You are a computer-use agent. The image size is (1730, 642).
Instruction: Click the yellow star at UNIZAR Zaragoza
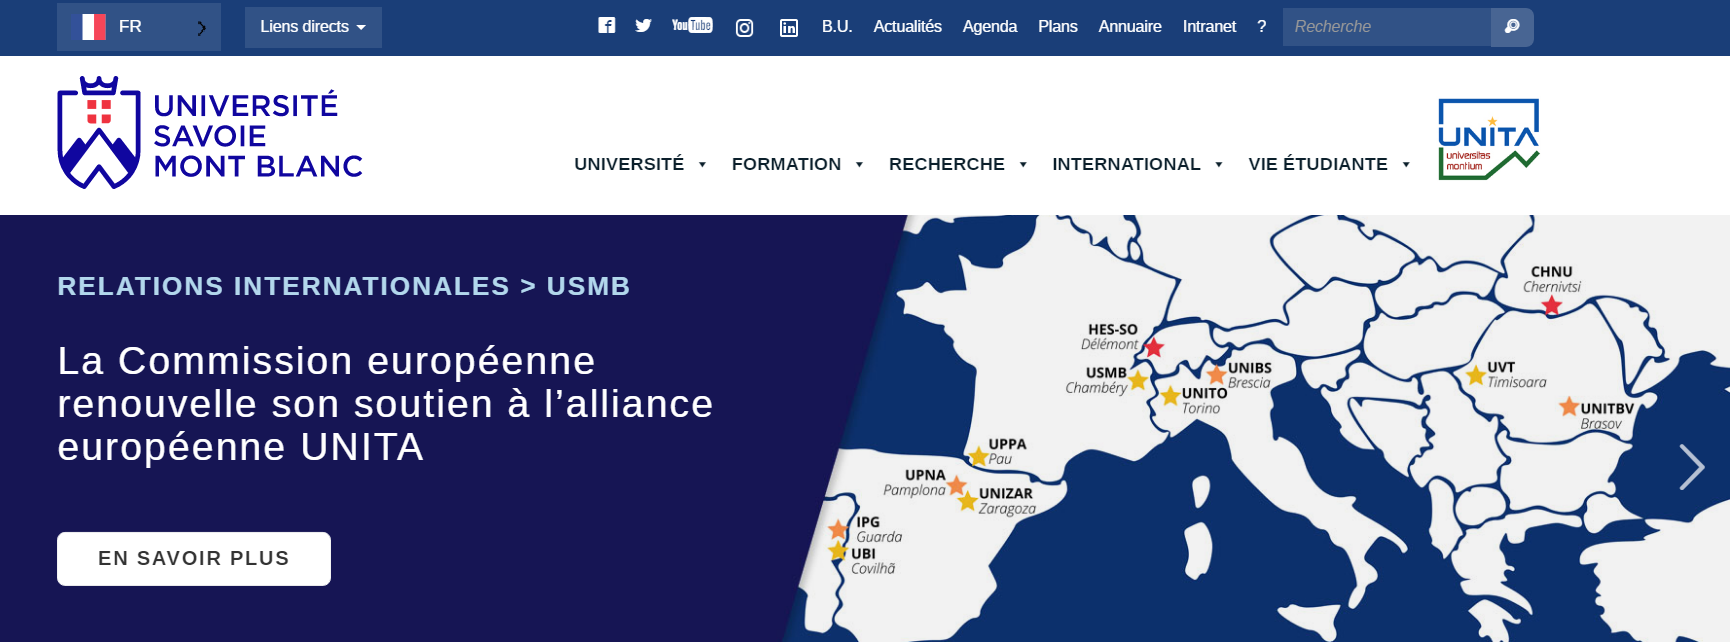pos(968,501)
